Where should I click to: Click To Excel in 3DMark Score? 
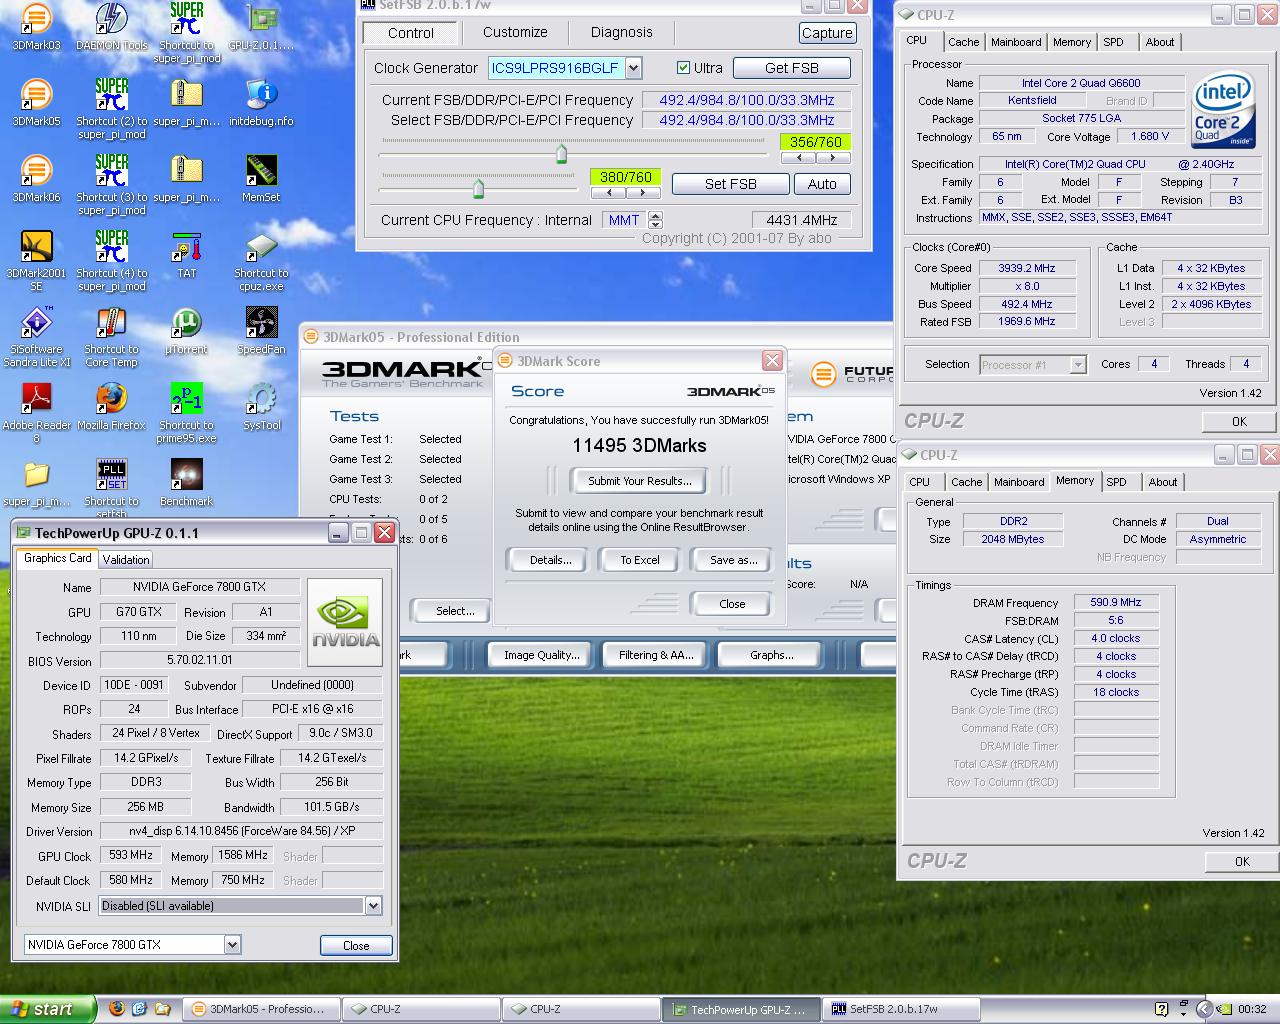coord(640,560)
